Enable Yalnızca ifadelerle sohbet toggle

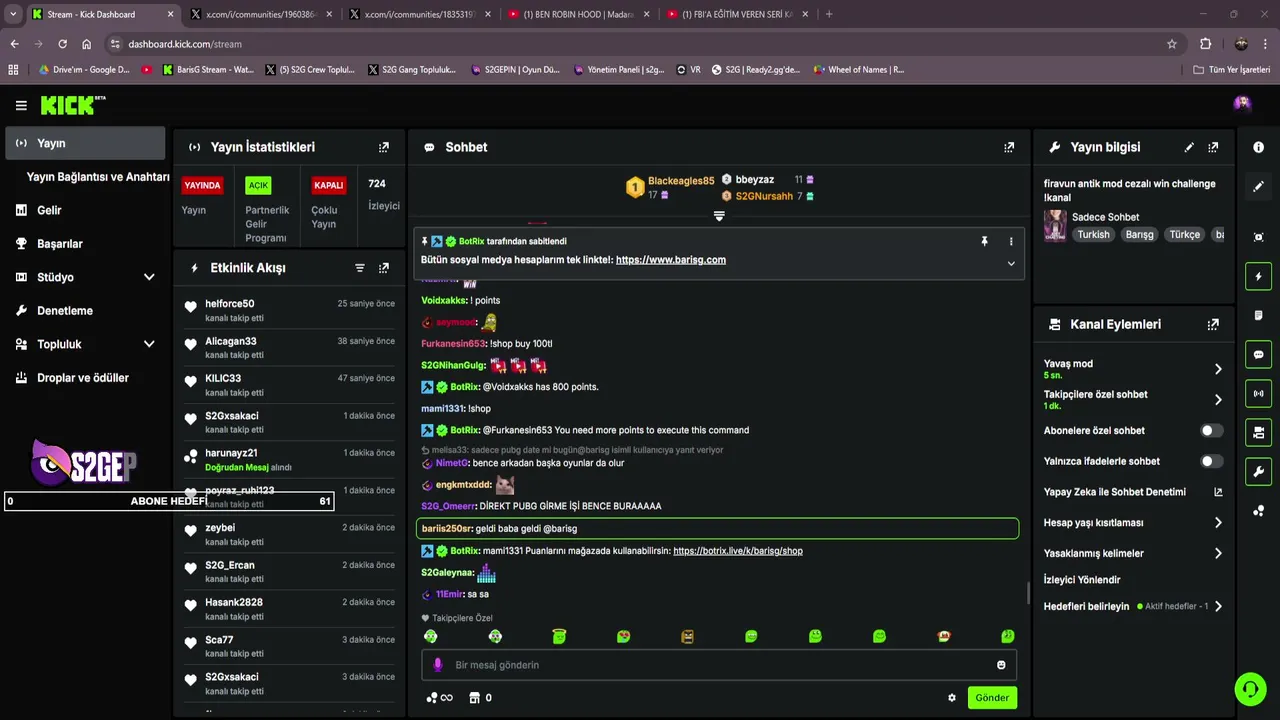1211,461
